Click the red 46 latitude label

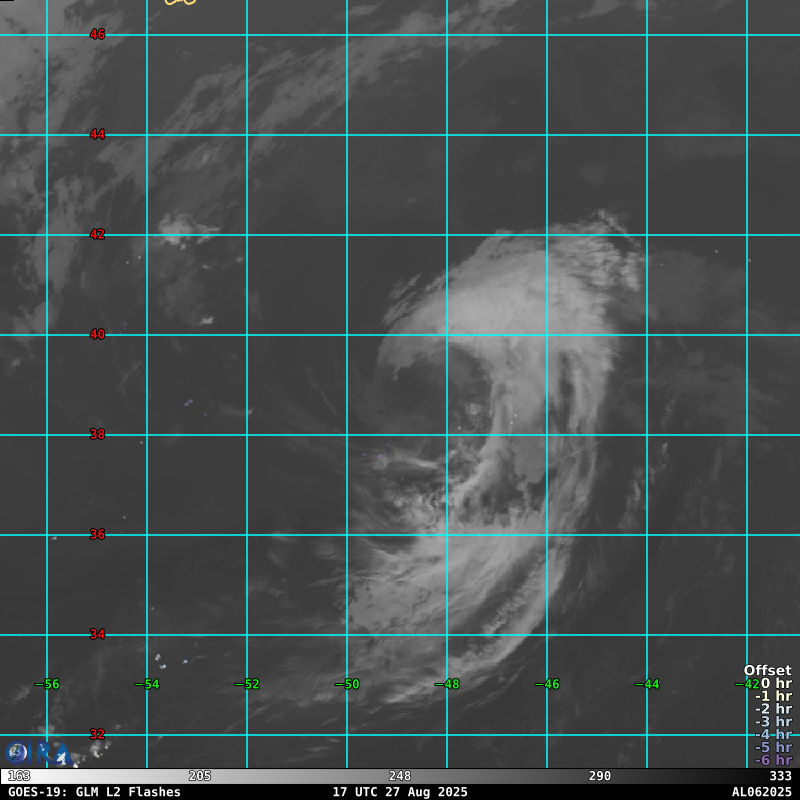point(97,35)
